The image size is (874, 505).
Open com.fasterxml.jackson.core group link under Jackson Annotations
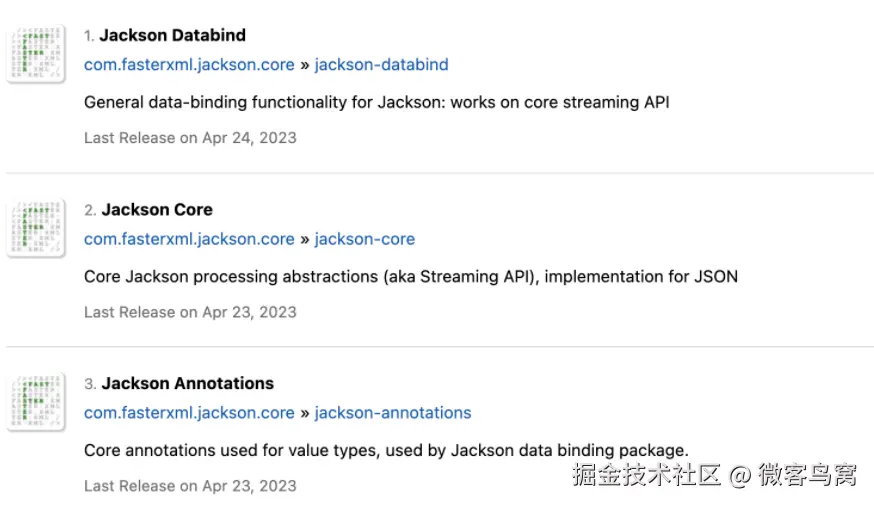pyautogui.click(x=189, y=413)
